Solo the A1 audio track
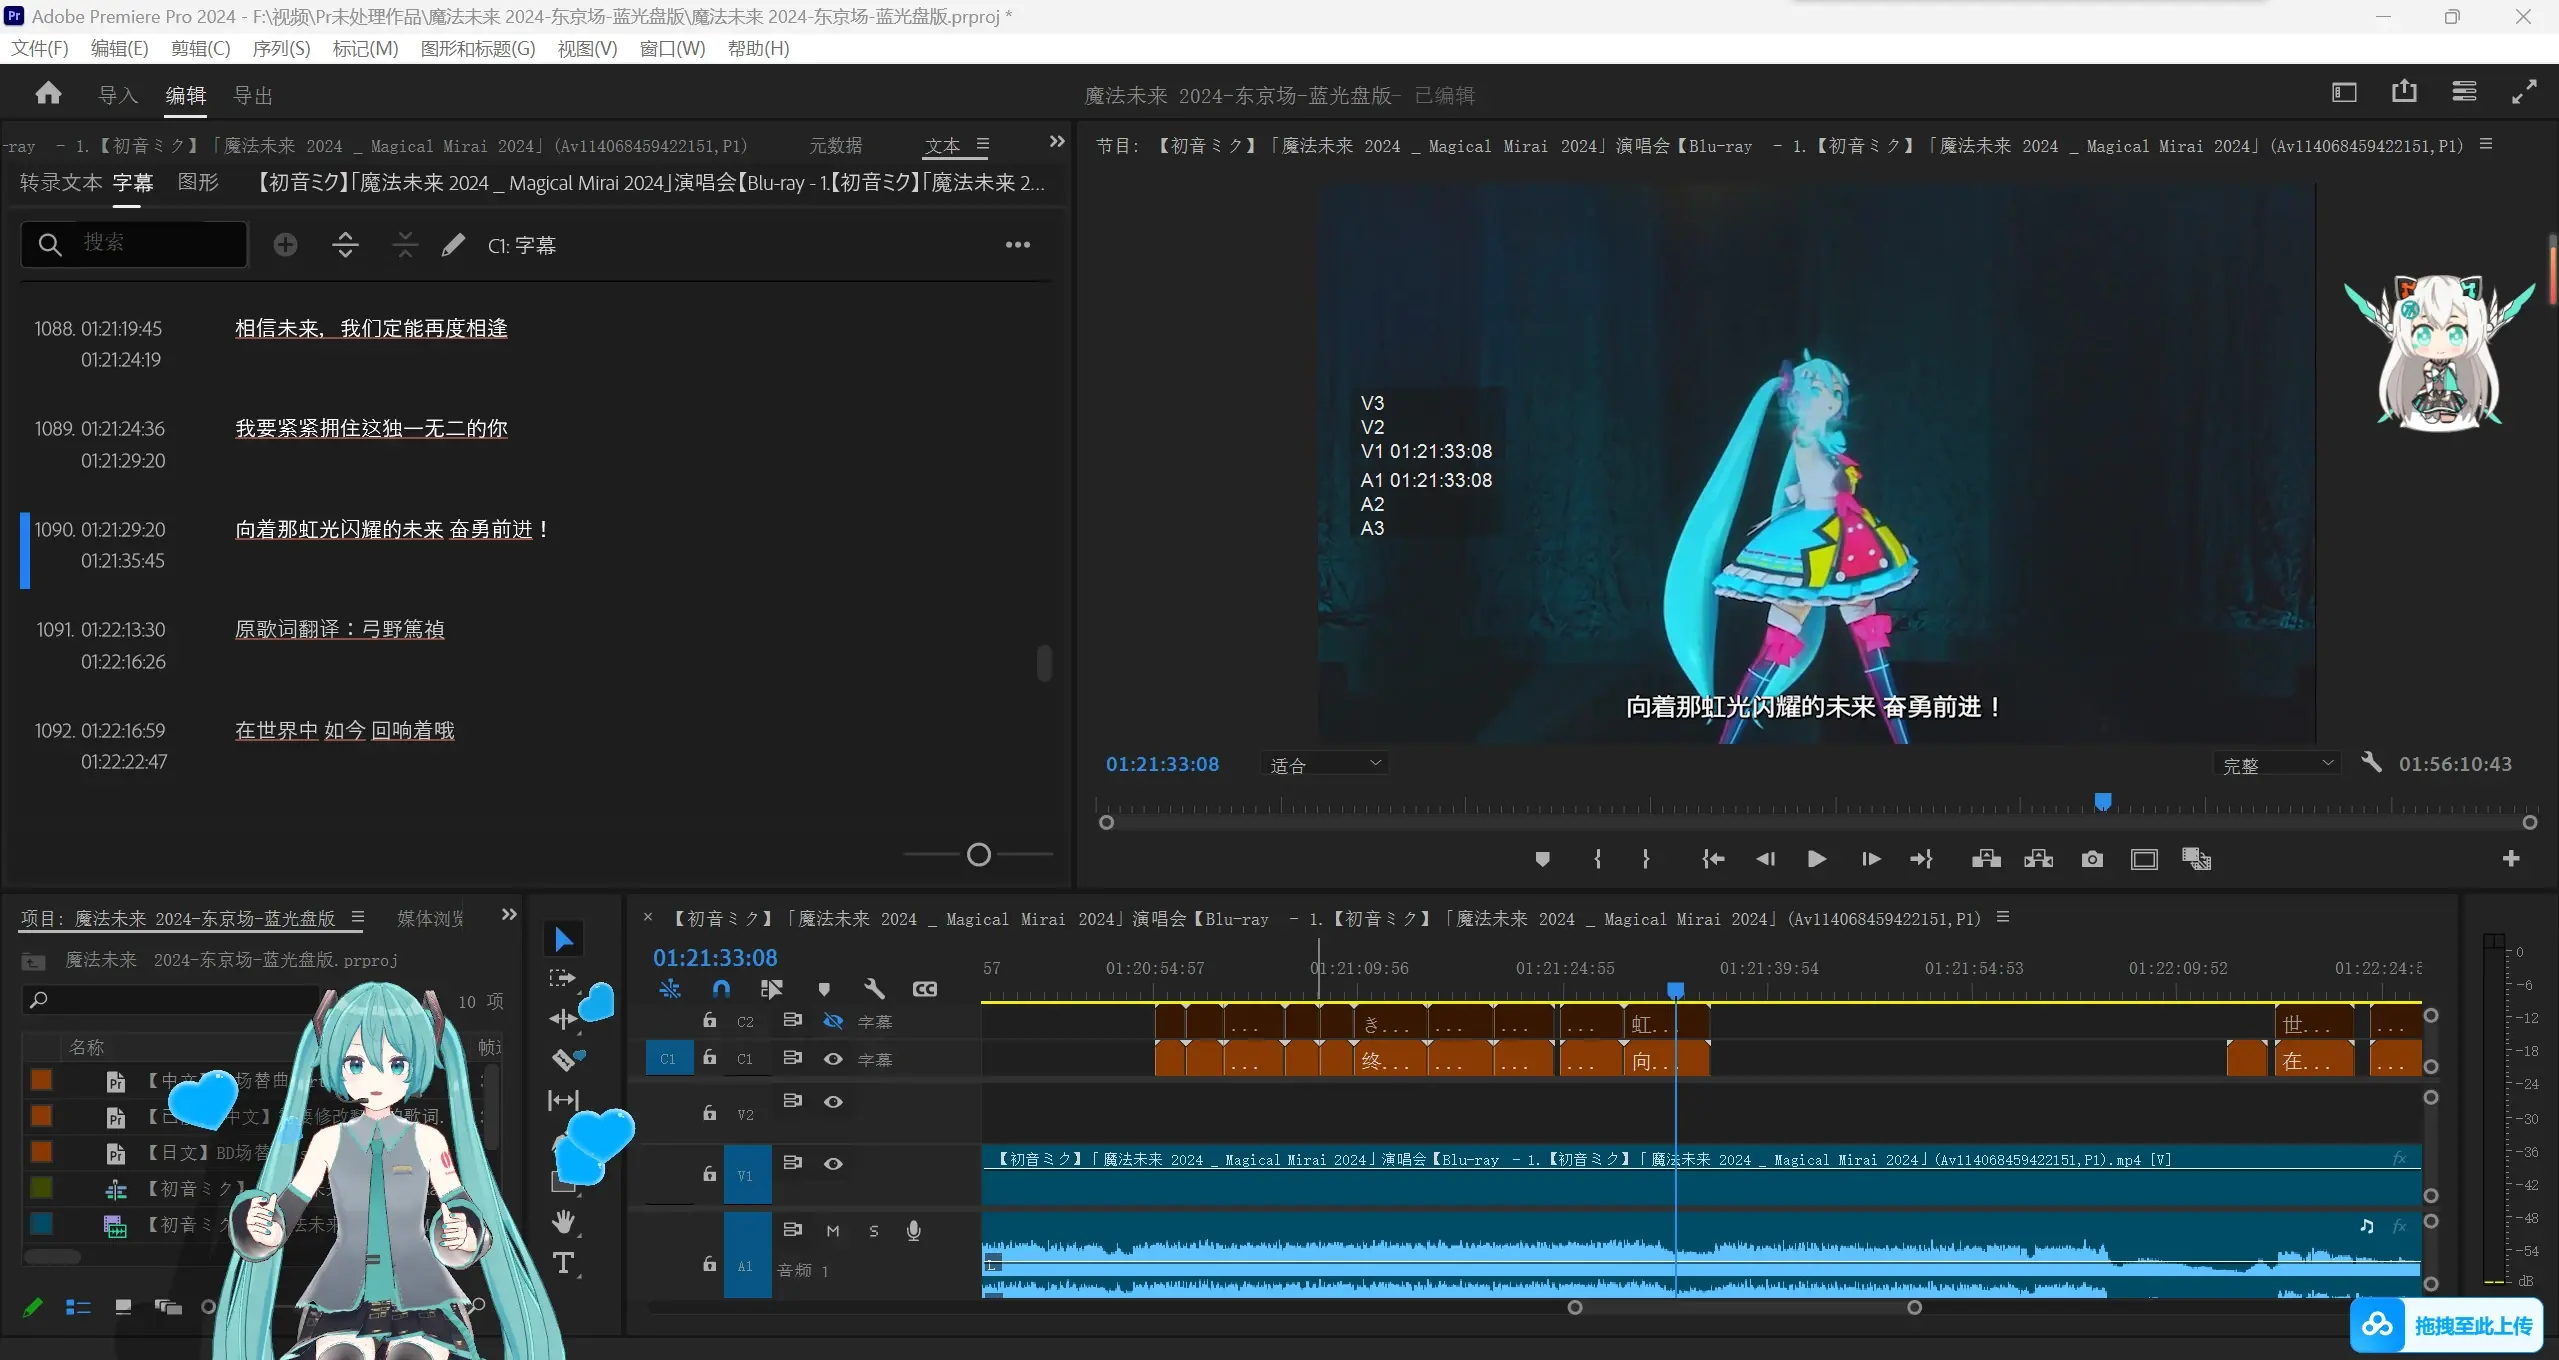The image size is (2559, 1360). (x=873, y=1231)
